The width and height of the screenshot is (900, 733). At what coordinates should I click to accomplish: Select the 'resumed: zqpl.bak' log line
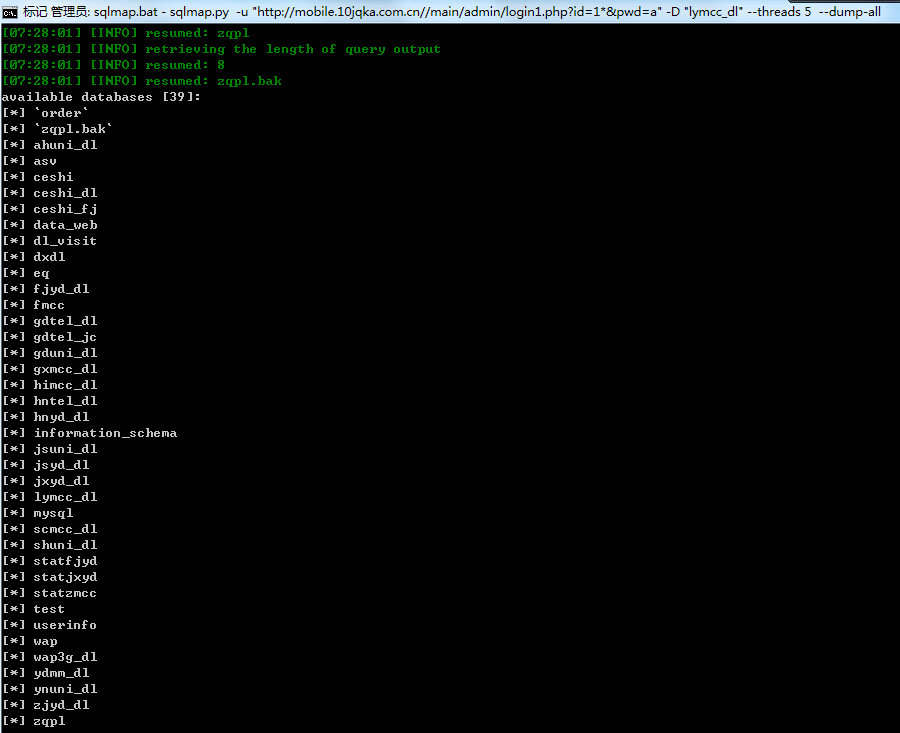[x=142, y=82]
